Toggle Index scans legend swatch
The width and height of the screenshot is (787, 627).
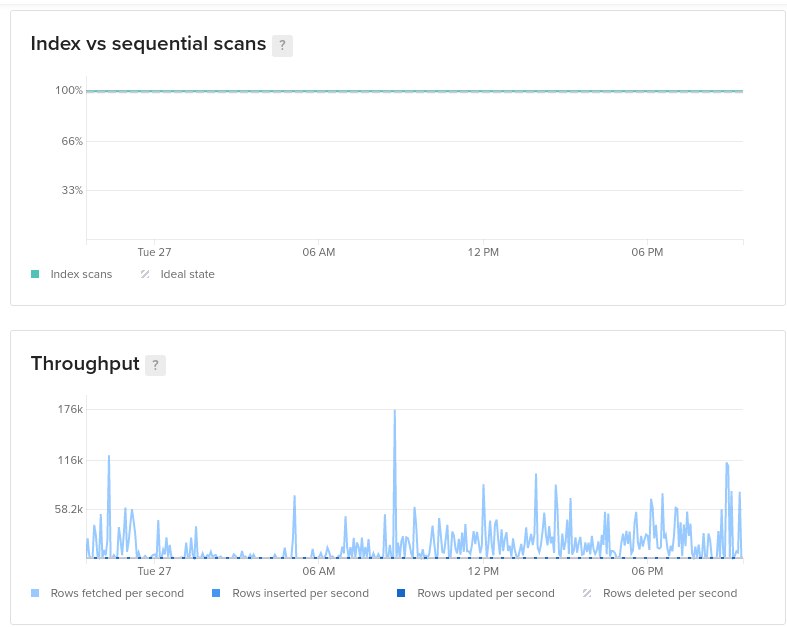(x=35, y=274)
